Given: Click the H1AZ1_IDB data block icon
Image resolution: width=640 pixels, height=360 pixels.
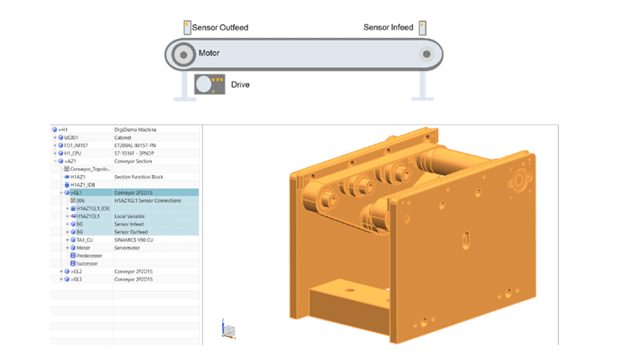Looking at the screenshot, I should pyautogui.click(x=67, y=185).
